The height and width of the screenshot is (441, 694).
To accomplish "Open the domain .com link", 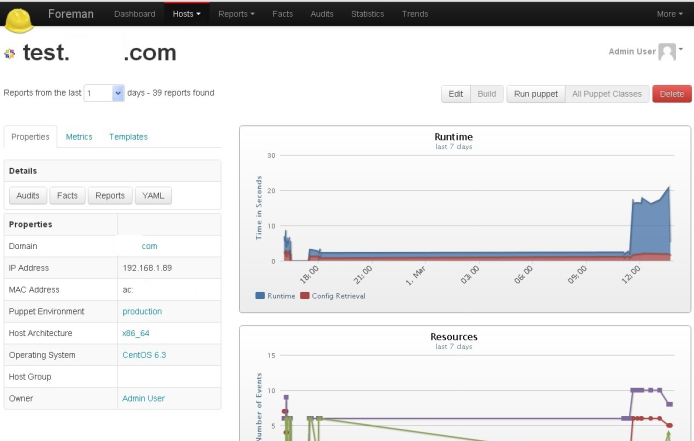I will [x=149, y=246].
